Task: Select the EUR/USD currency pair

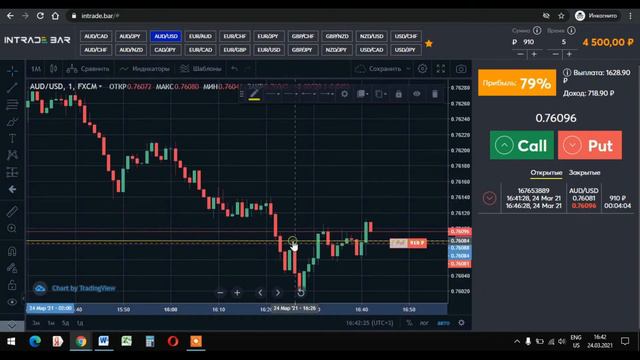Action: click(x=268, y=50)
